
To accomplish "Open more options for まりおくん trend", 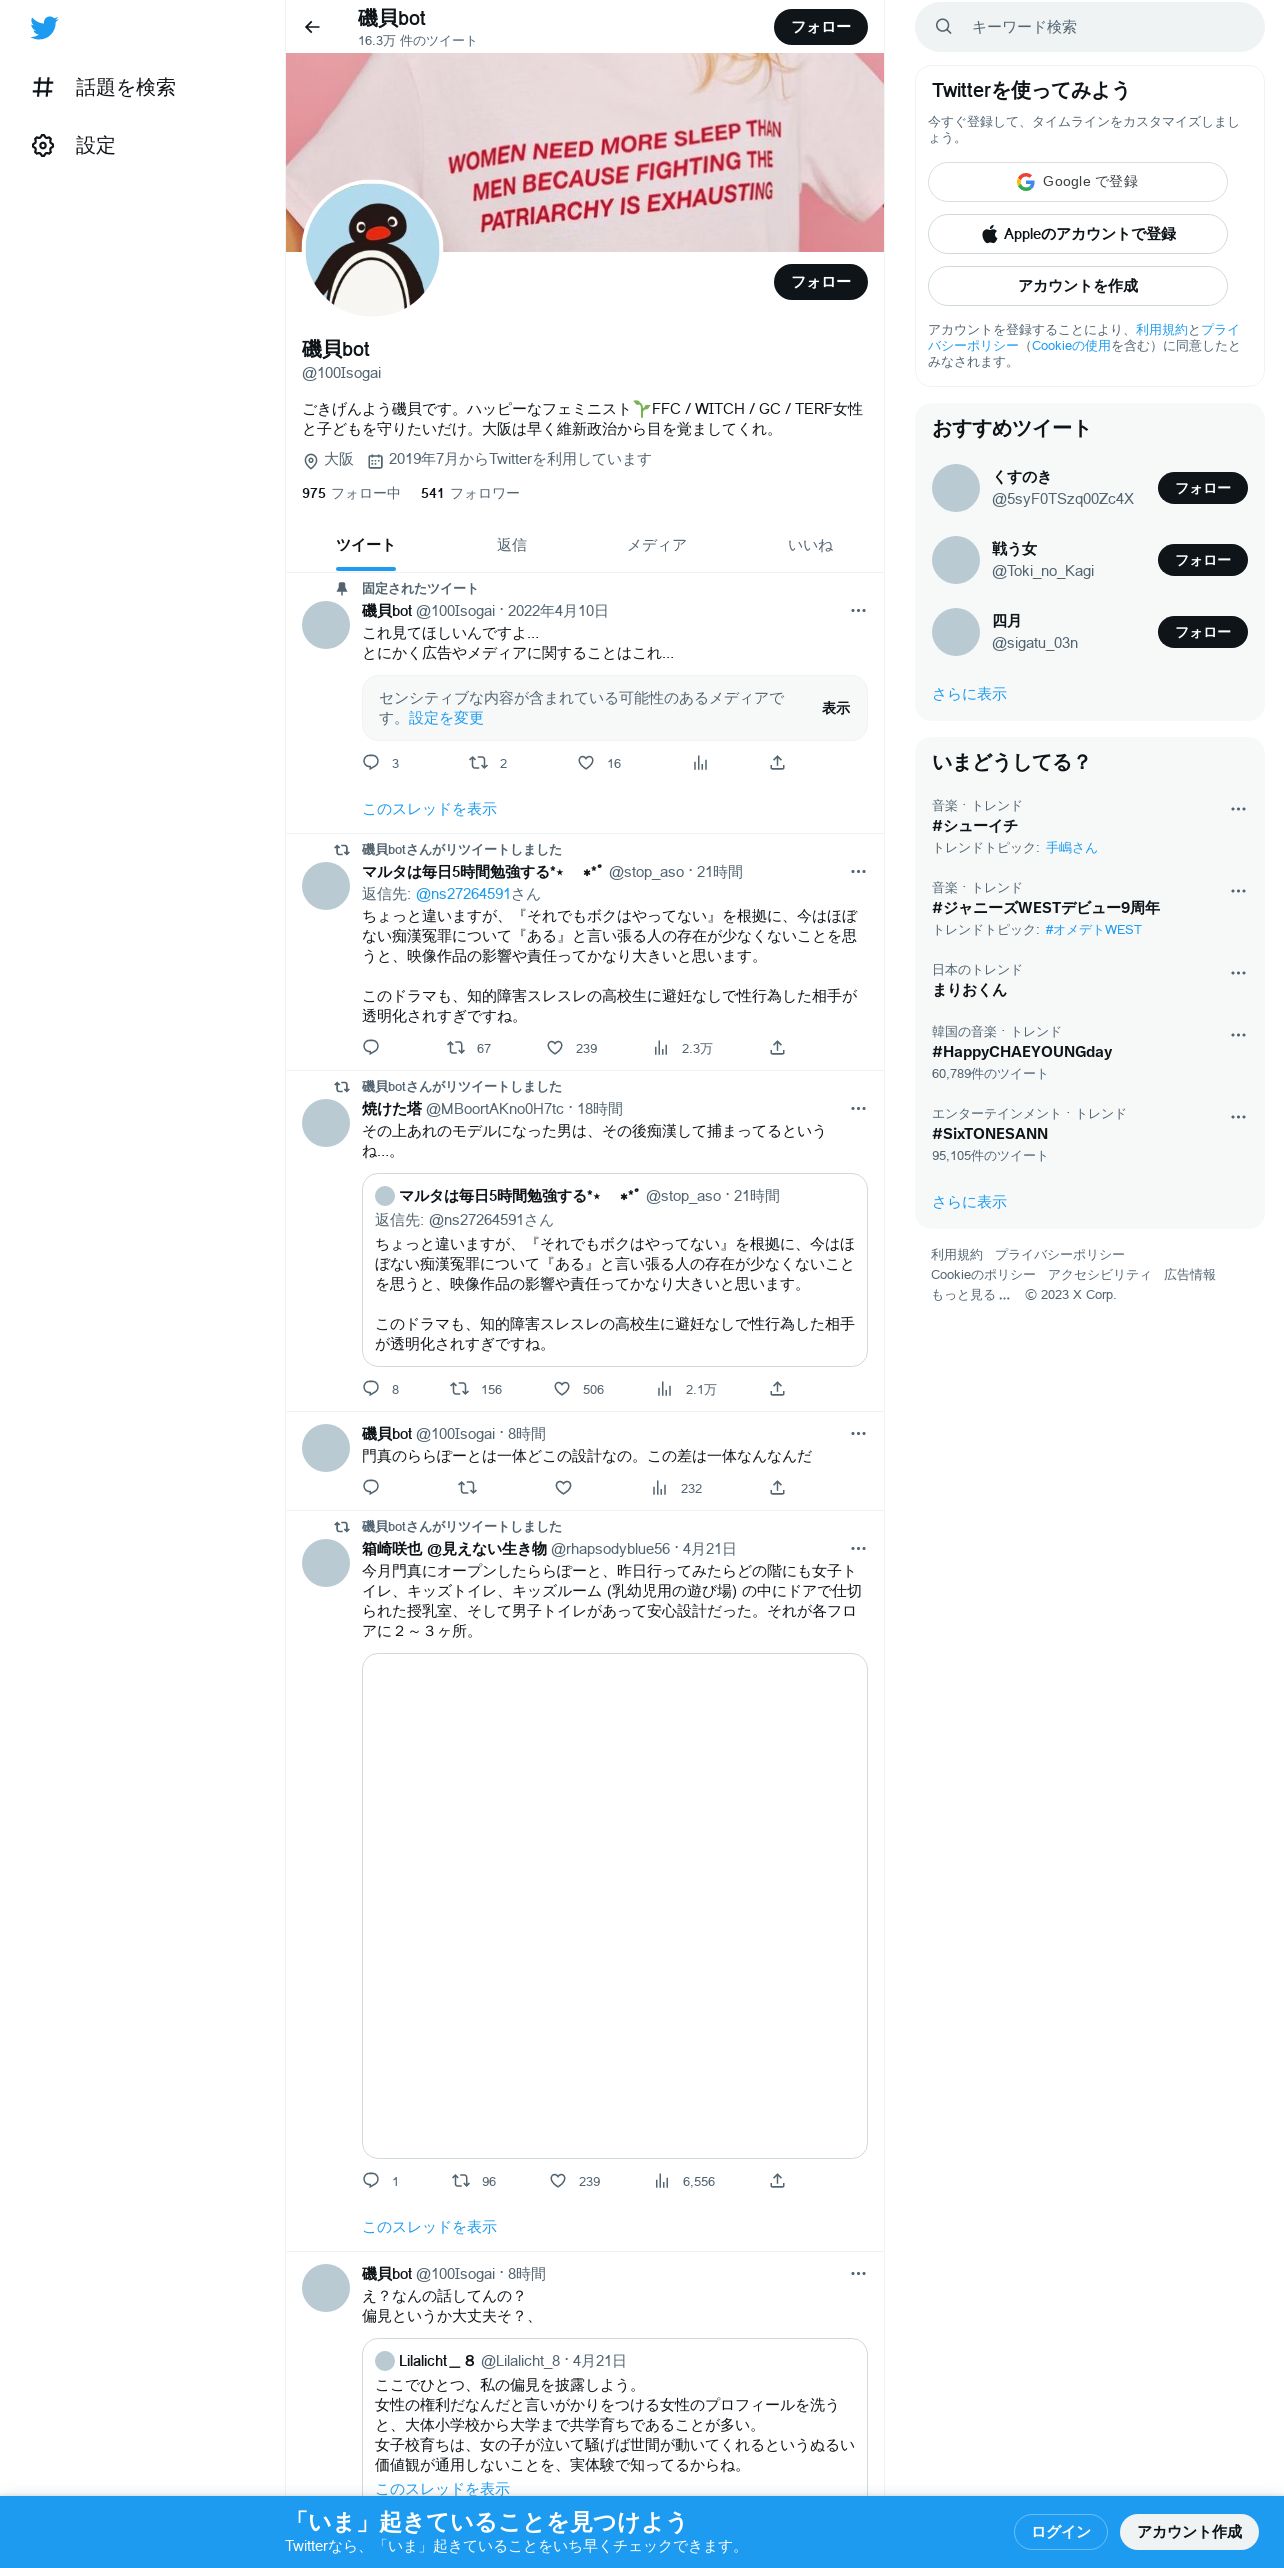I will tap(1238, 973).
